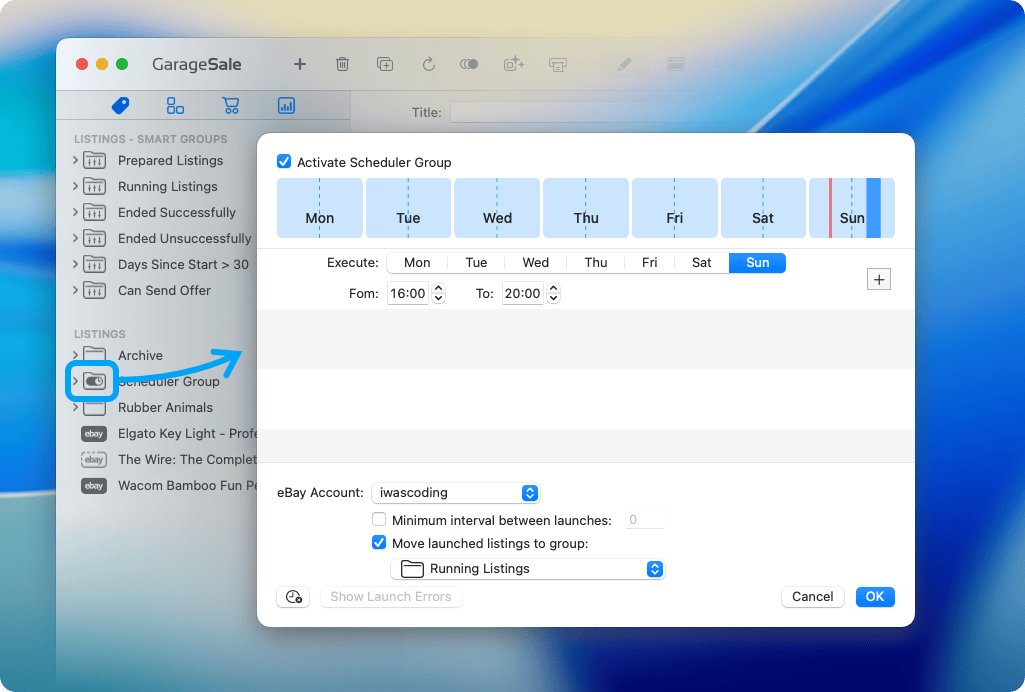Expand the Prepared Listings group

coord(75,160)
